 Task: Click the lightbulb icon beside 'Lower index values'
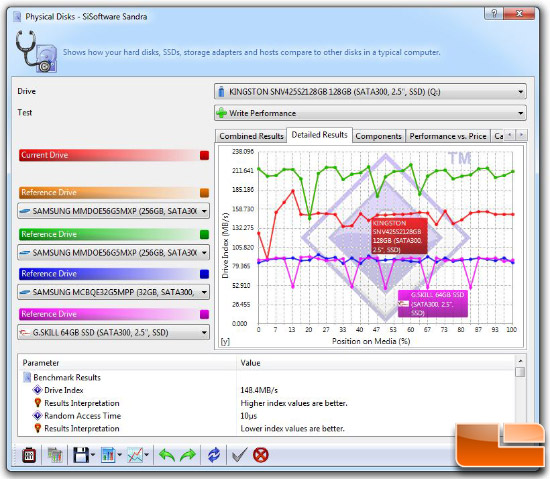(38, 428)
